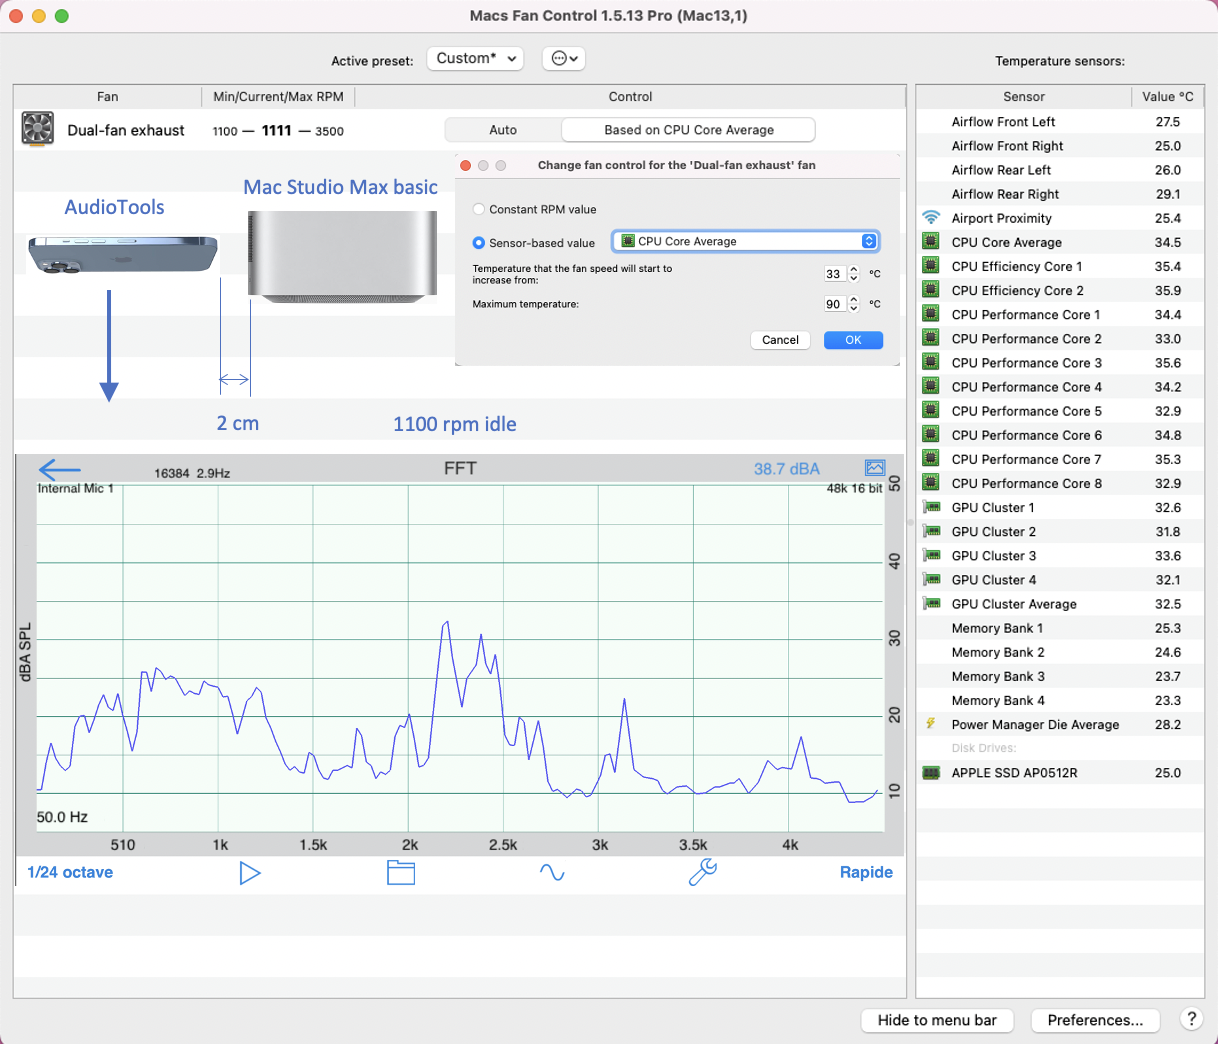Click the Min/Current/Max RPM column header
Viewport: 1218px width, 1044px height.
point(278,96)
